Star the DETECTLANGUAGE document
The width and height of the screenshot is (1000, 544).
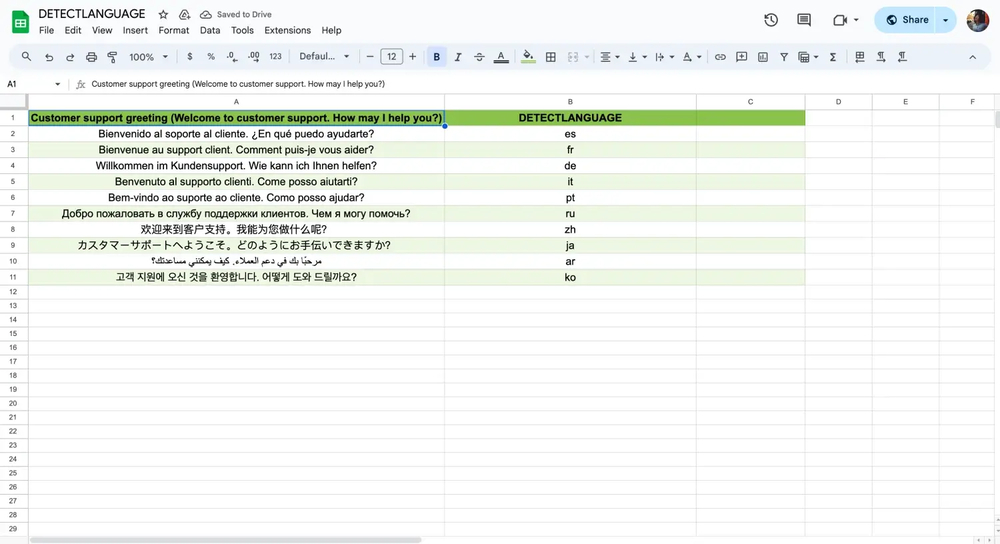click(163, 15)
